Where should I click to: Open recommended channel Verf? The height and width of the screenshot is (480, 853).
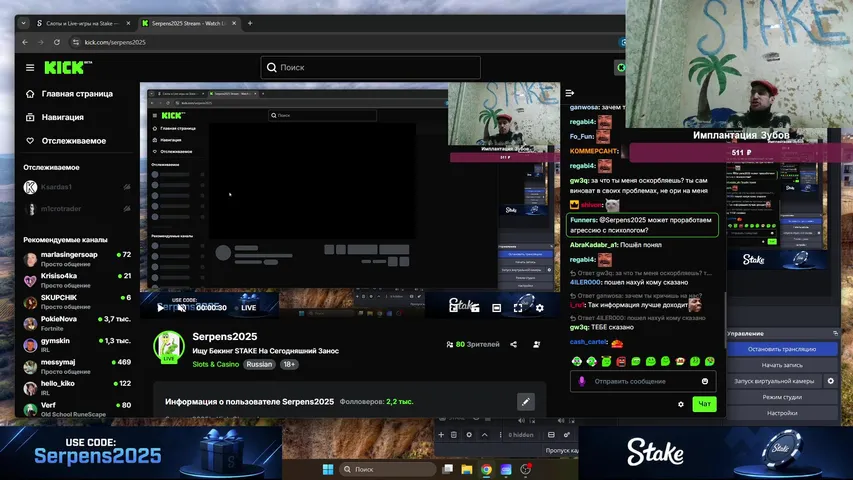pyautogui.click(x=77, y=409)
